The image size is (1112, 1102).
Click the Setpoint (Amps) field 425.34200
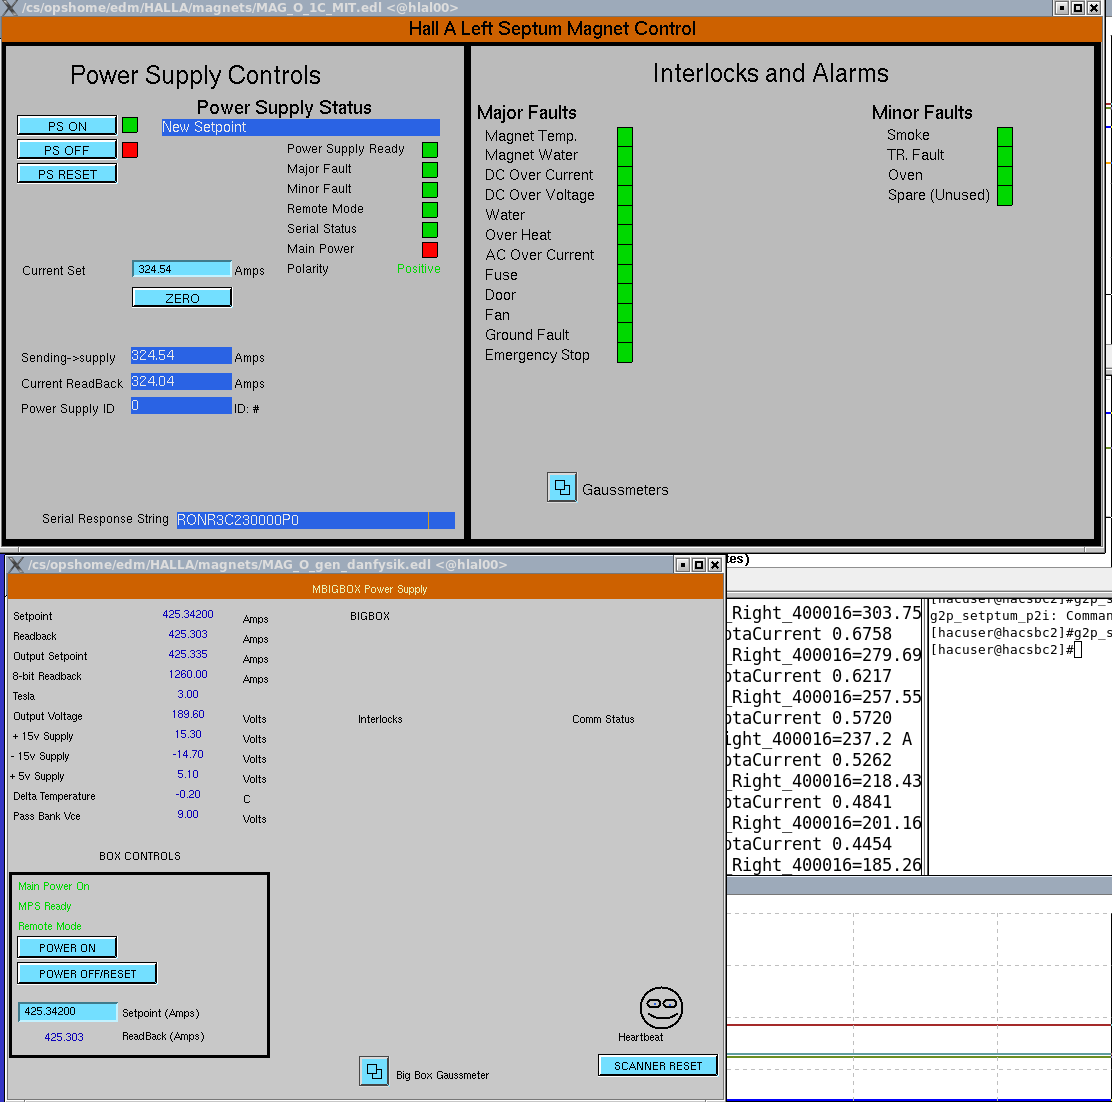click(68, 1012)
